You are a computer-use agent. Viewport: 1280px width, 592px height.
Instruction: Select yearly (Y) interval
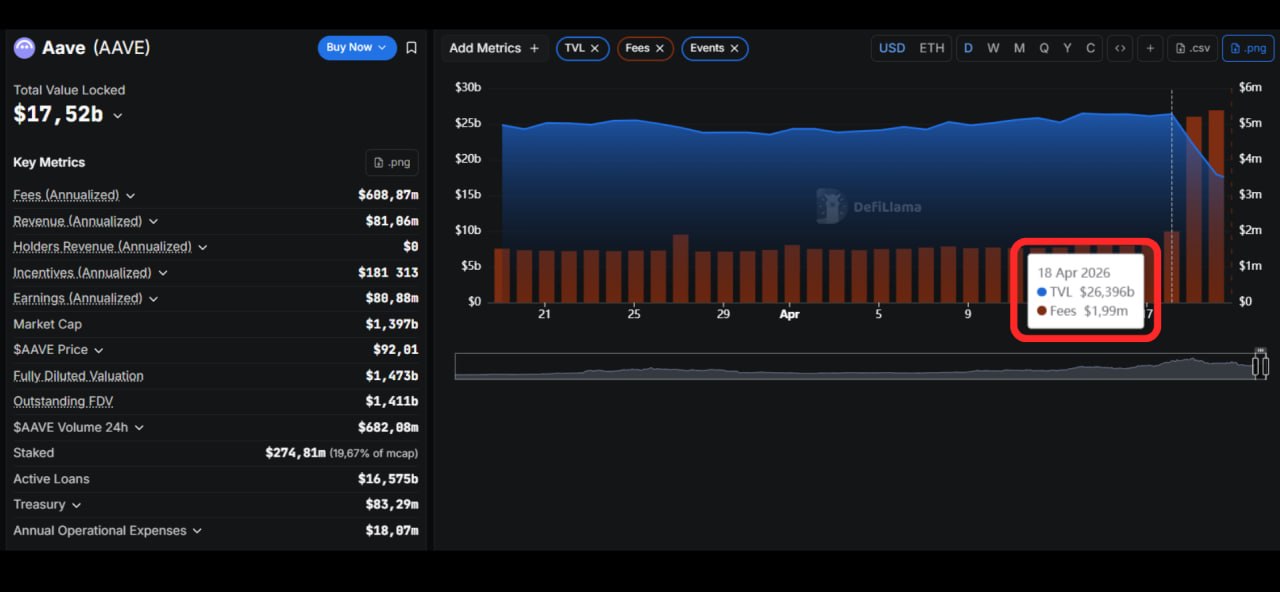tap(1067, 48)
